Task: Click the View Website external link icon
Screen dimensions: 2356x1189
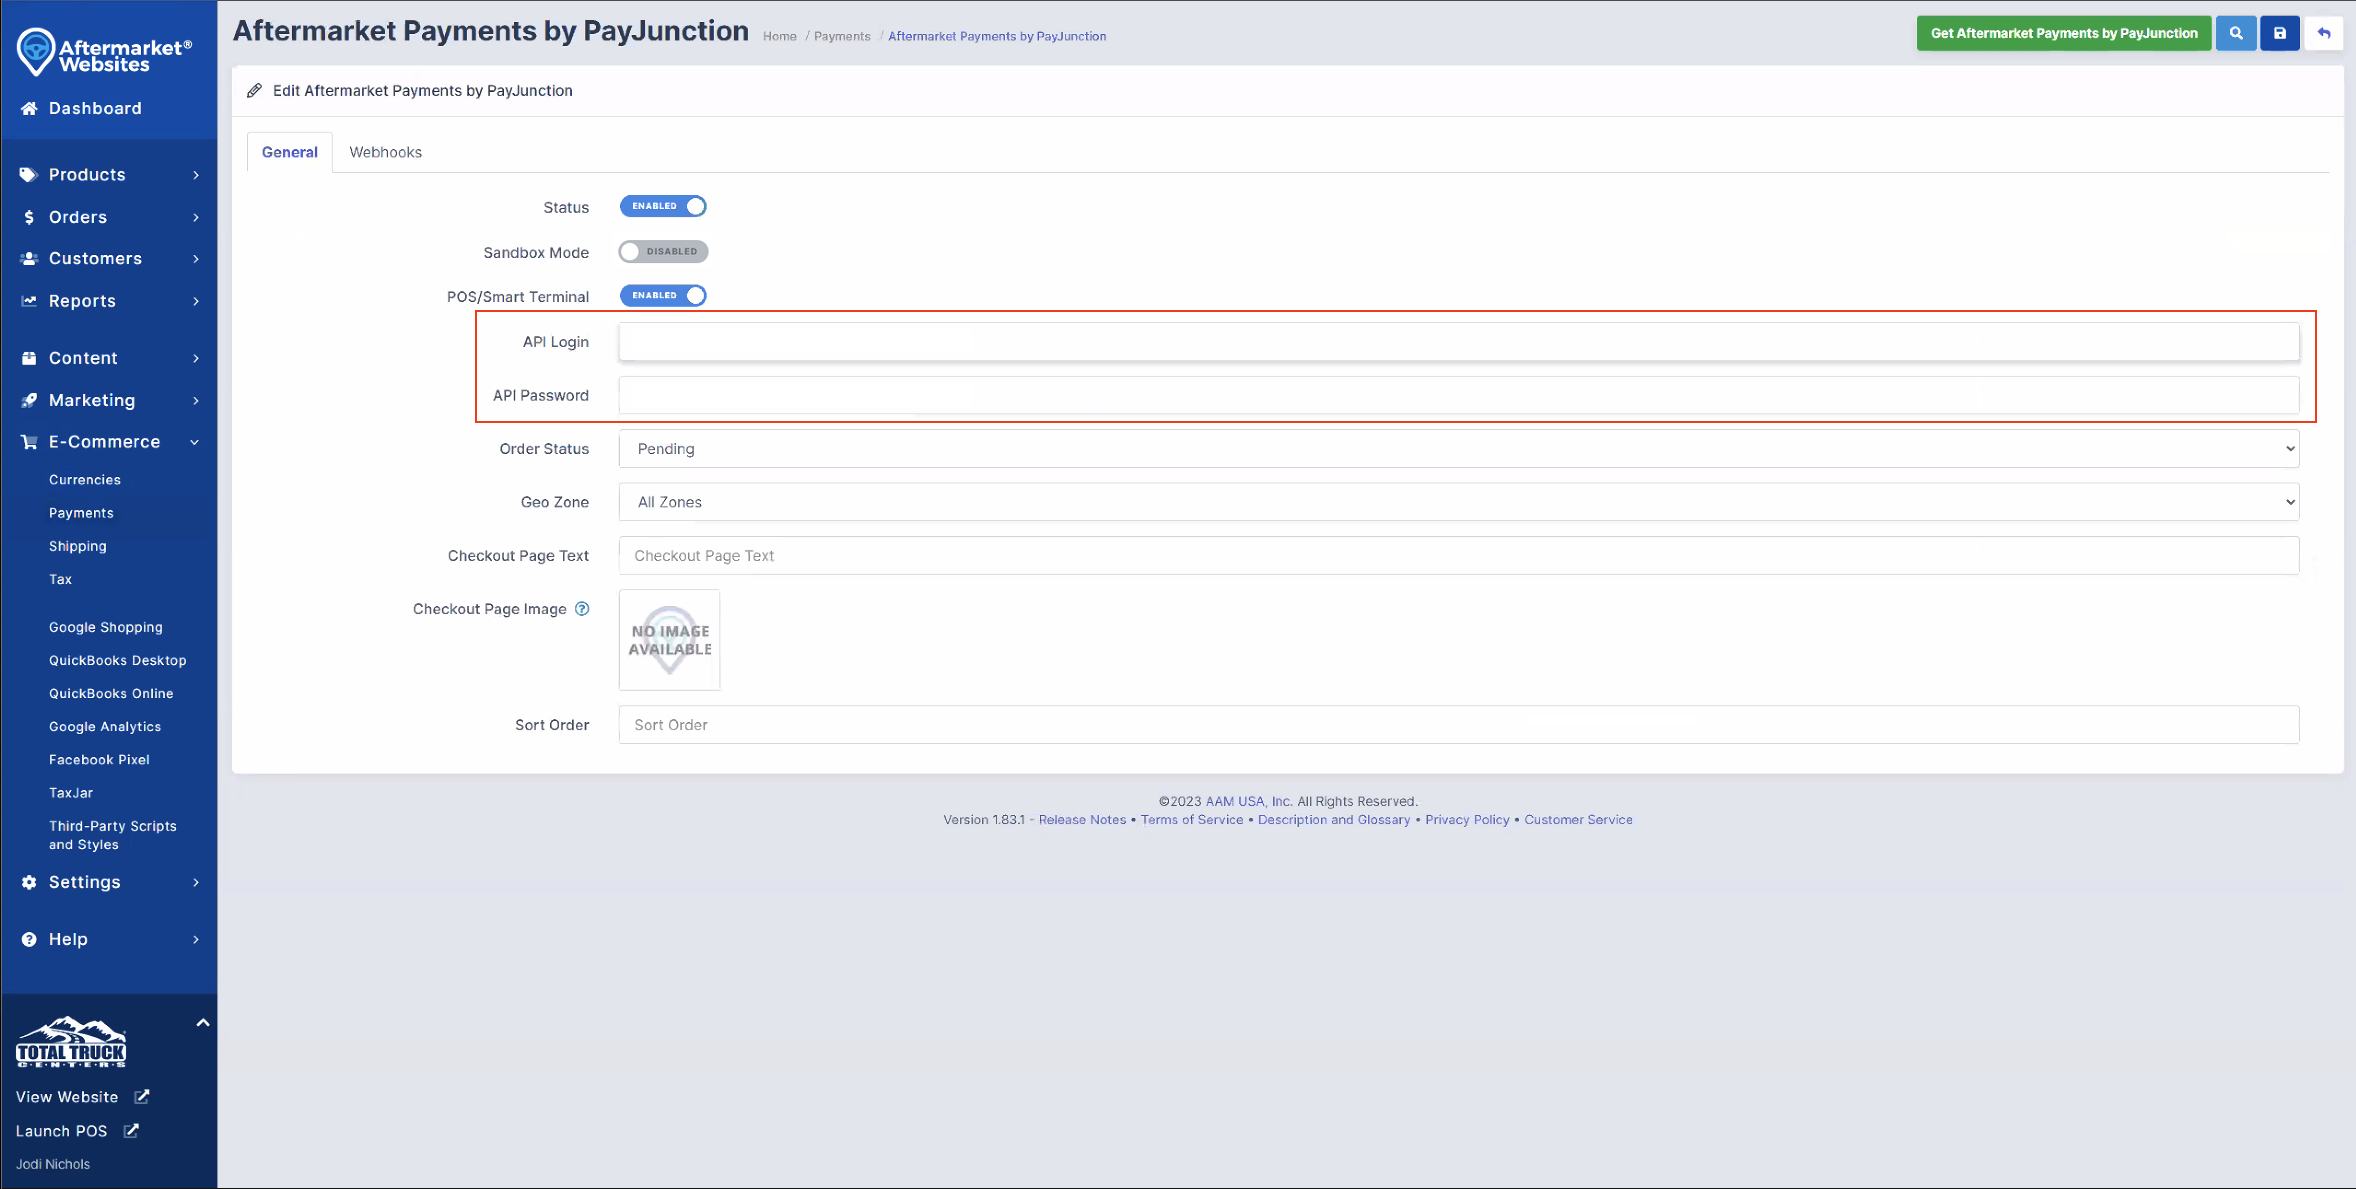Action: pos(142,1097)
